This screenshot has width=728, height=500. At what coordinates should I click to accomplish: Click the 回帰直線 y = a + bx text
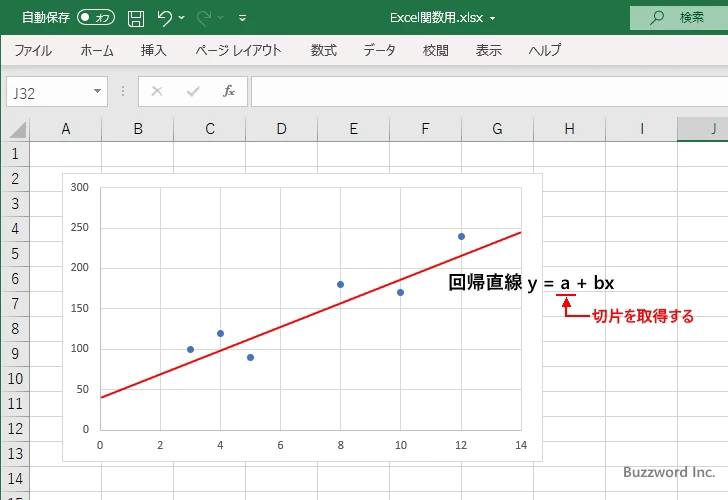[x=531, y=283]
